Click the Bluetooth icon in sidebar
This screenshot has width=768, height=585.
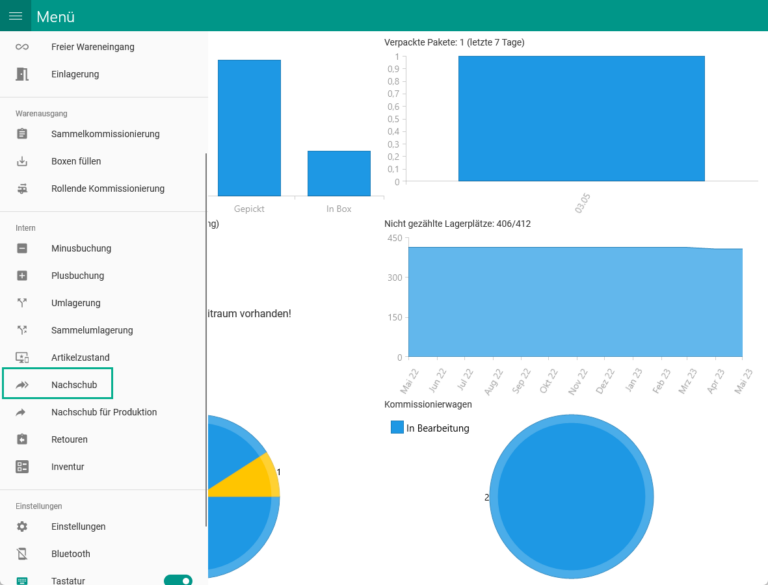(x=22, y=553)
